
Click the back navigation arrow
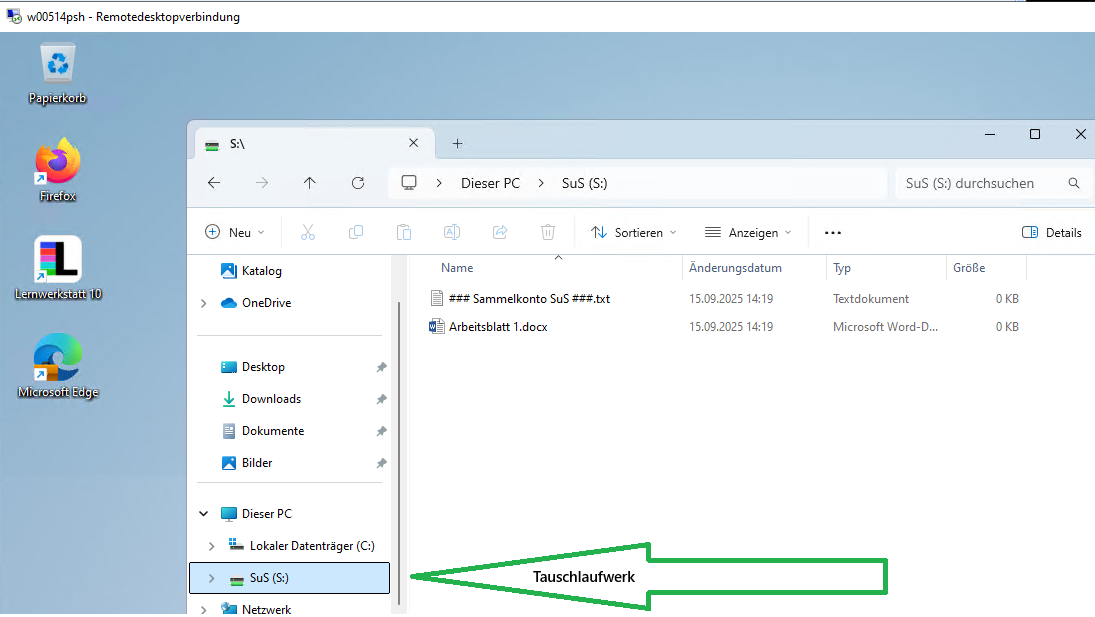214,183
